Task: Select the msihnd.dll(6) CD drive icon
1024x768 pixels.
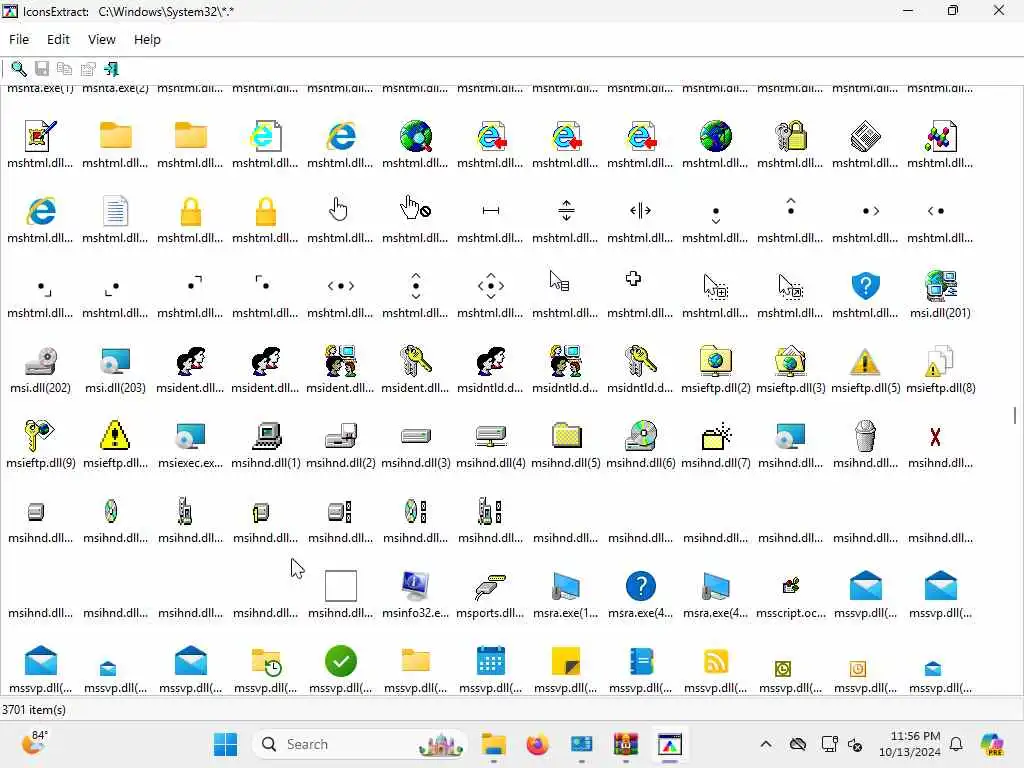Action: point(641,436)
